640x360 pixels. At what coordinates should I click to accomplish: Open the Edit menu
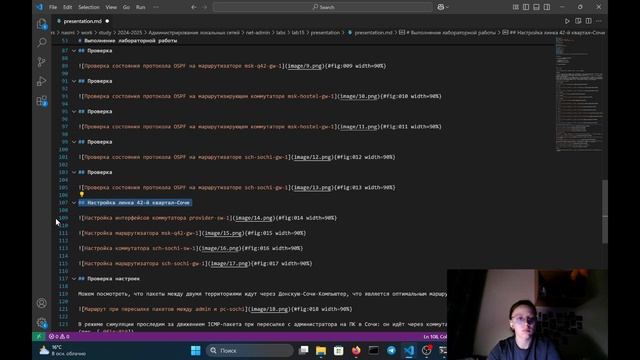coord(67,7)
